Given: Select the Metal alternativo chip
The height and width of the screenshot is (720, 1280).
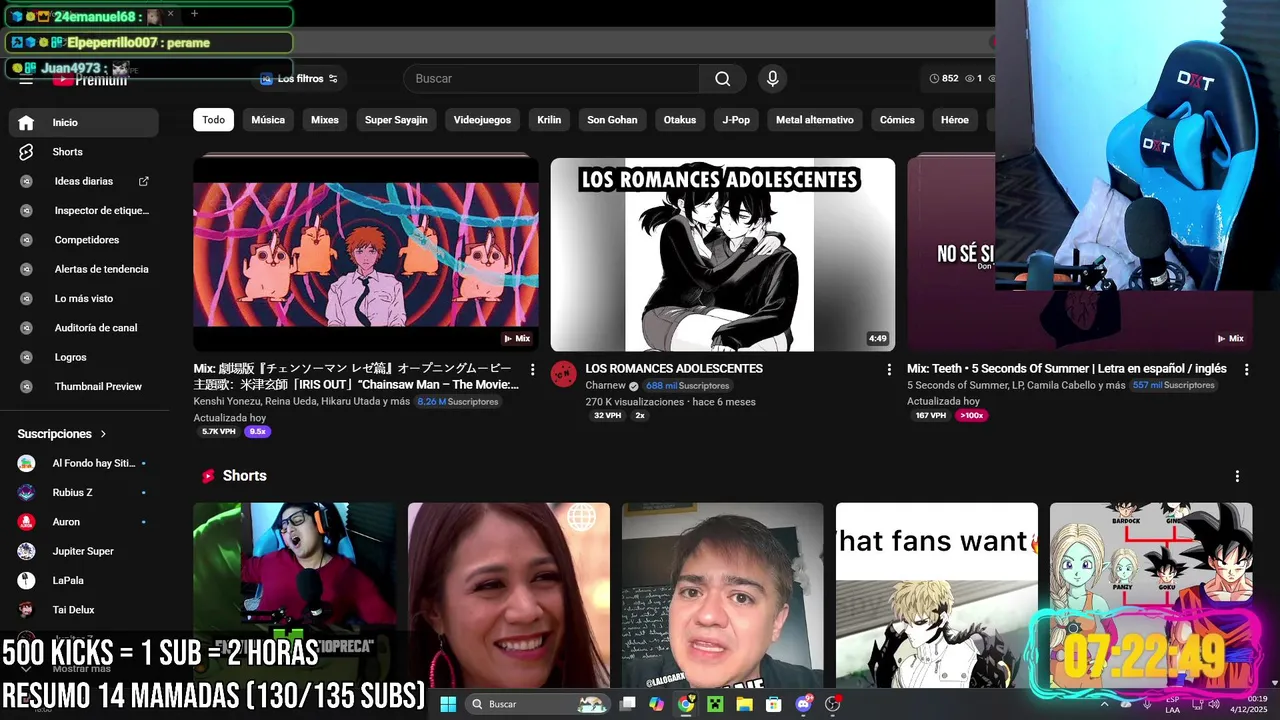Looking at the screenshot, I should 815,120.
